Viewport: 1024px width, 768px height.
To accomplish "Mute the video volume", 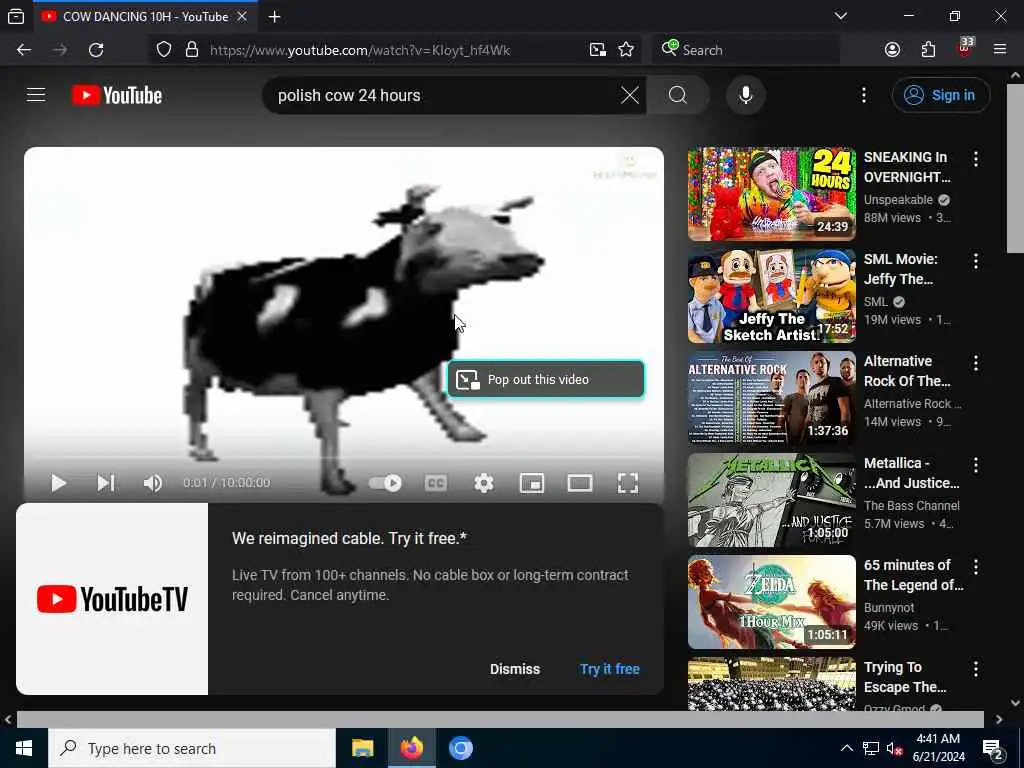I will click(153, 483).
